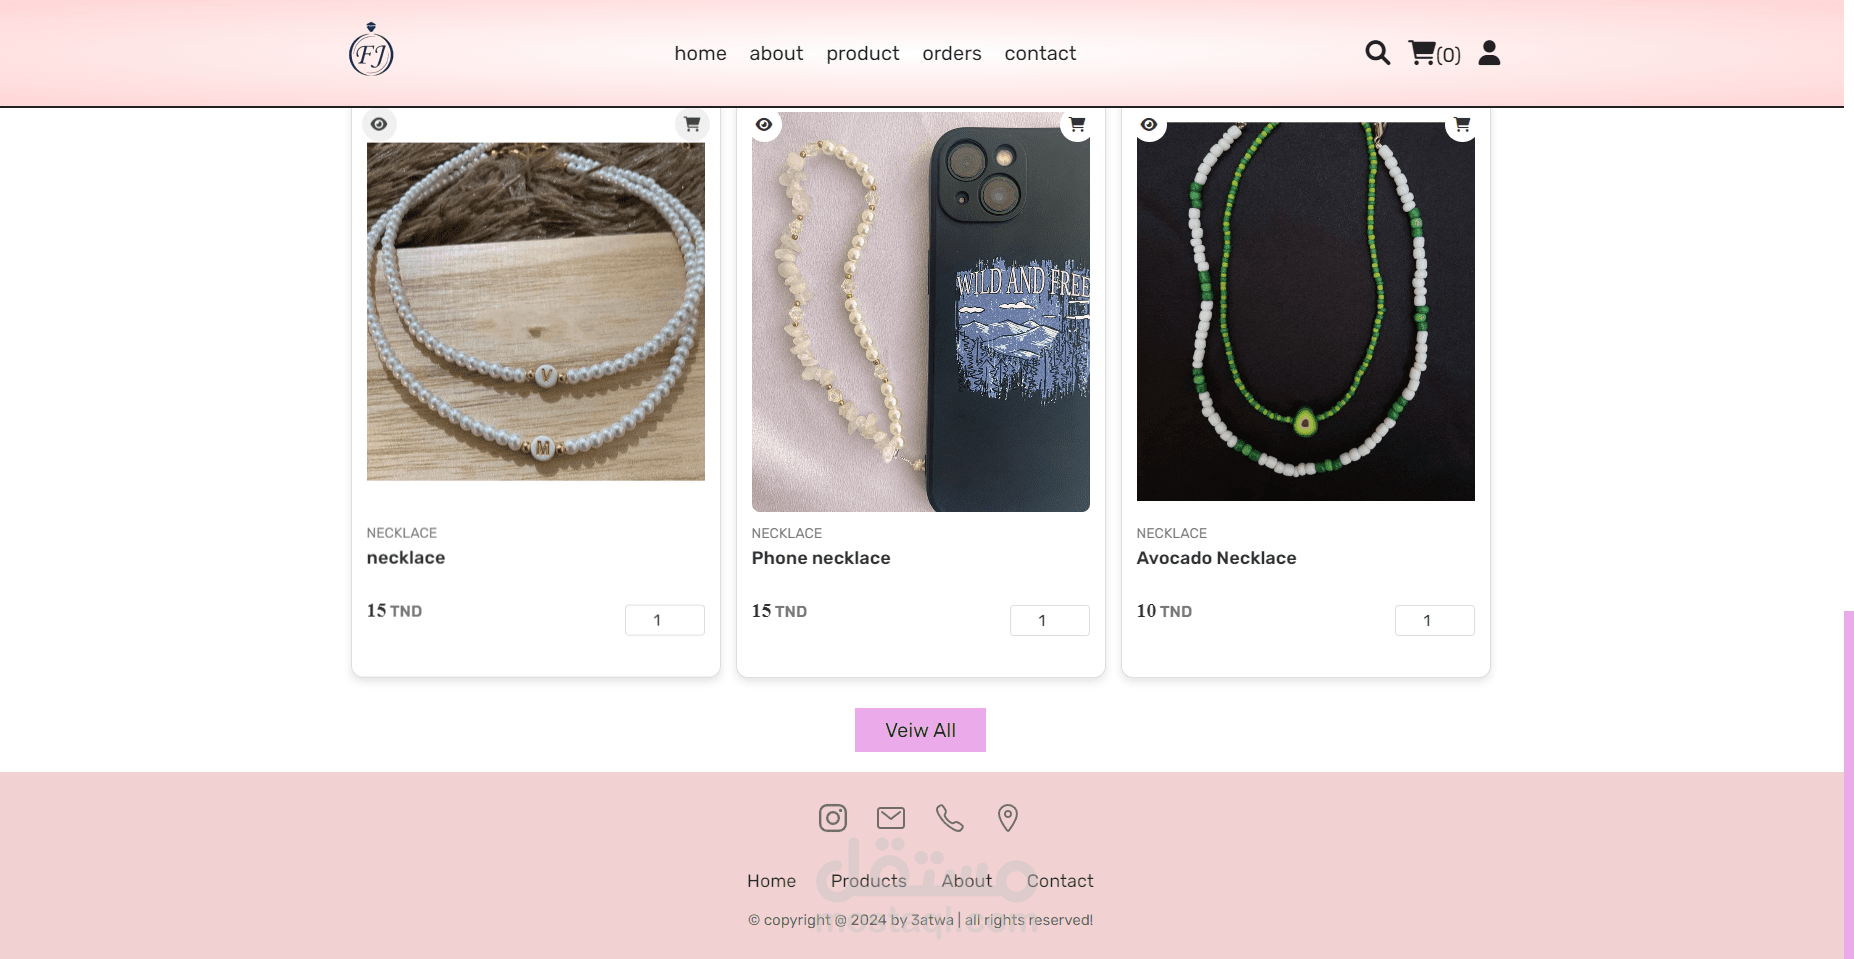Open orders in top navigation

coord(952,53)
